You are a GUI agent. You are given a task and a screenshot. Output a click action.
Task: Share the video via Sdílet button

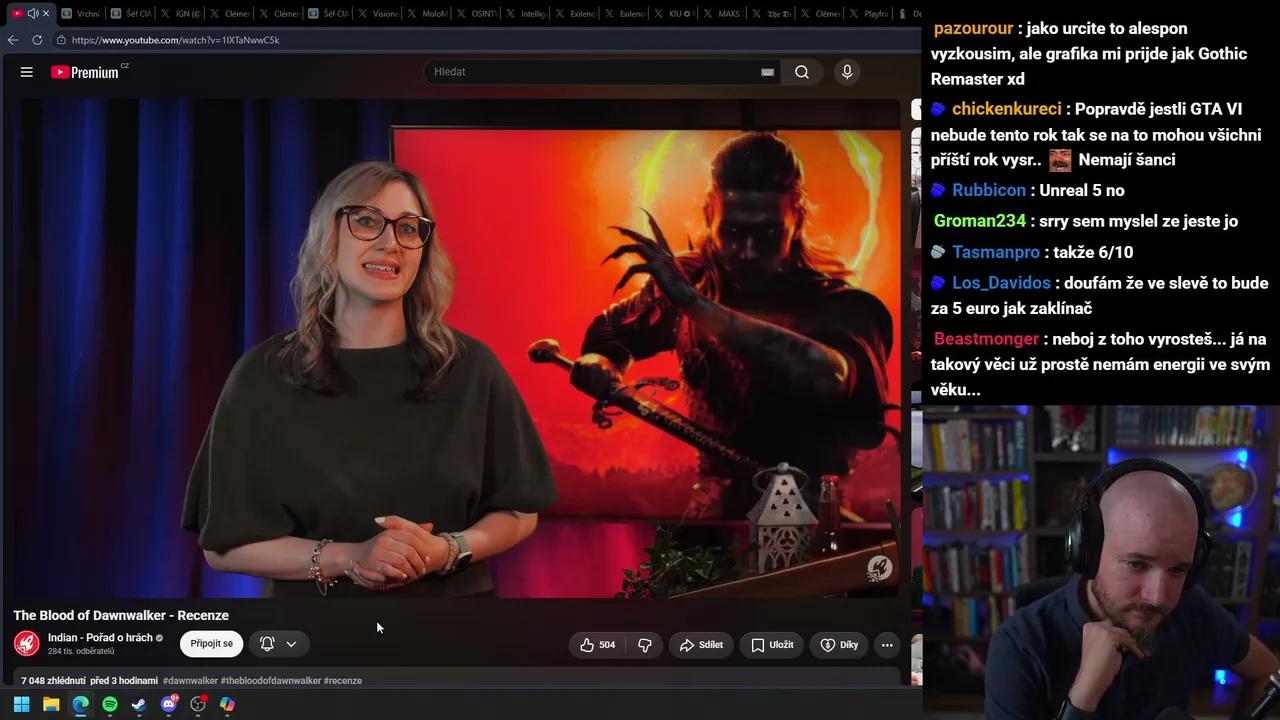pyautogui.click(x=701, y=645)
